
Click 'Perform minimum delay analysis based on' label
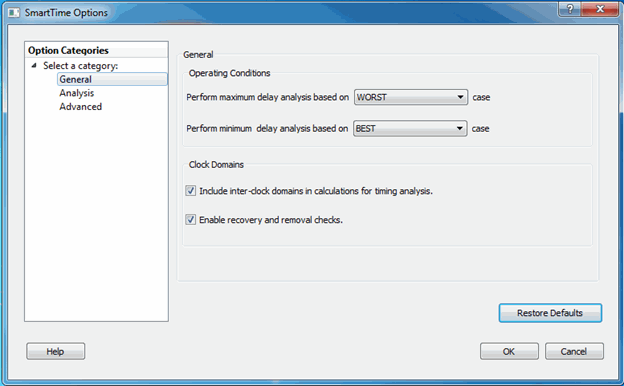tap(267, 129)
